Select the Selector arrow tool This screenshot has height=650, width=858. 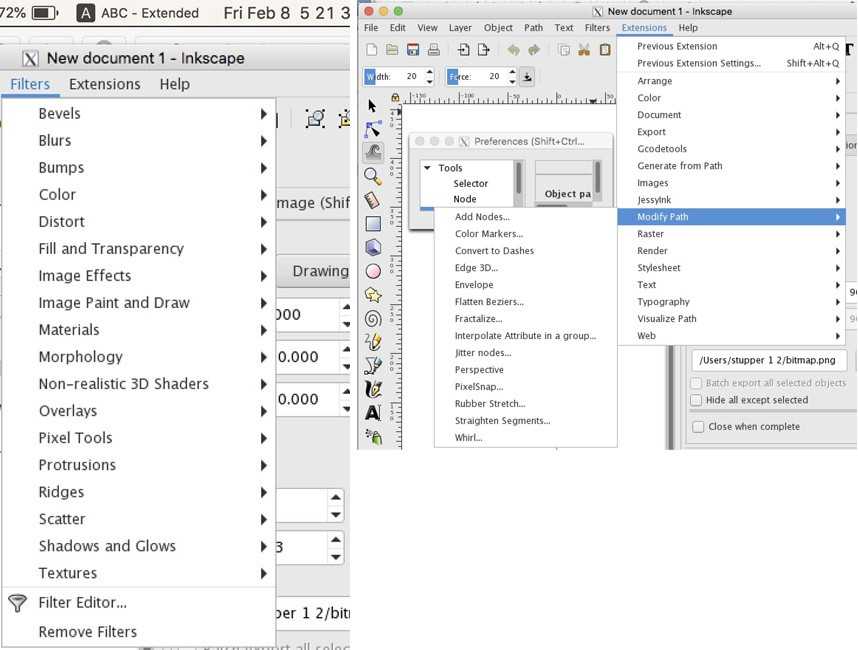coord(372,105)
